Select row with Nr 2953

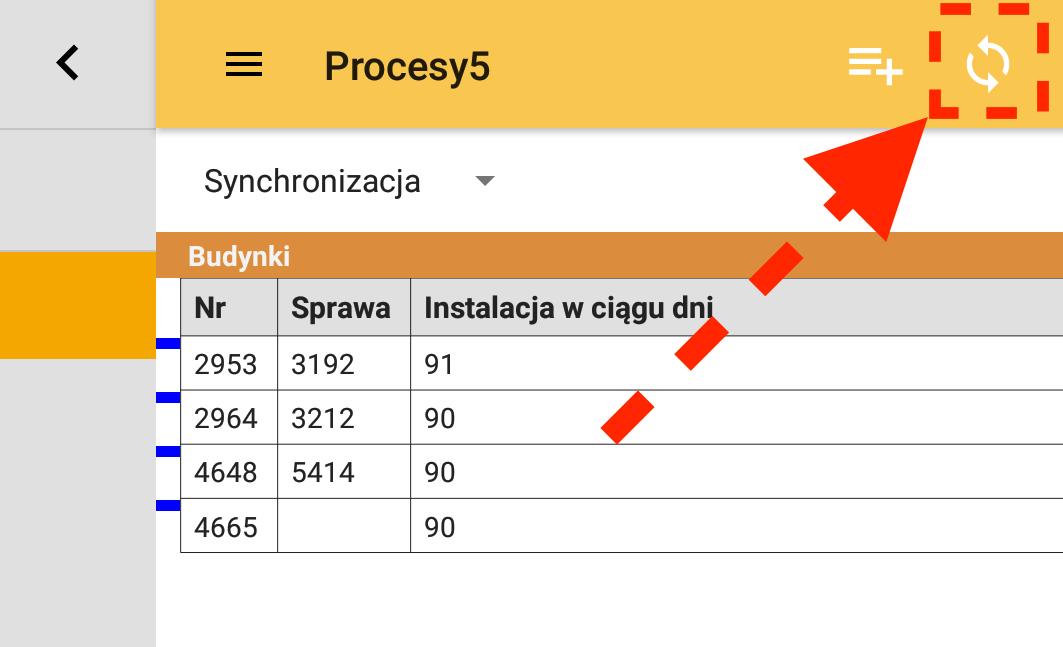point(226,364)
